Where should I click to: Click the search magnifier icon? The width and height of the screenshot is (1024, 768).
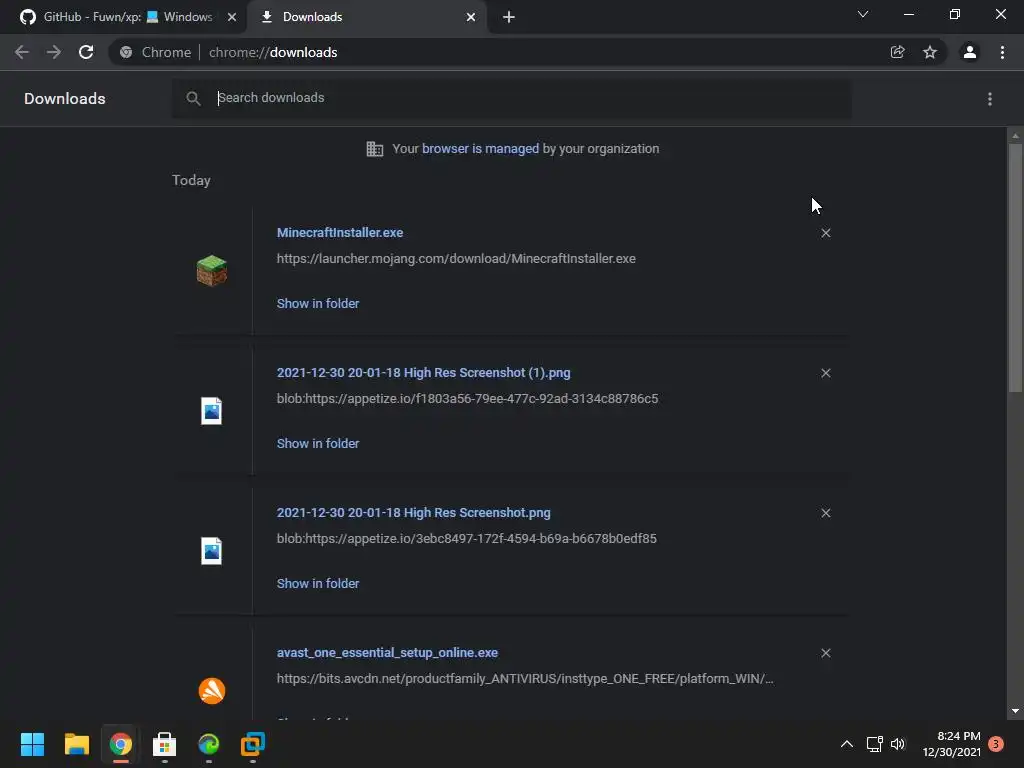pyautogui.click(x=193, y=99)
